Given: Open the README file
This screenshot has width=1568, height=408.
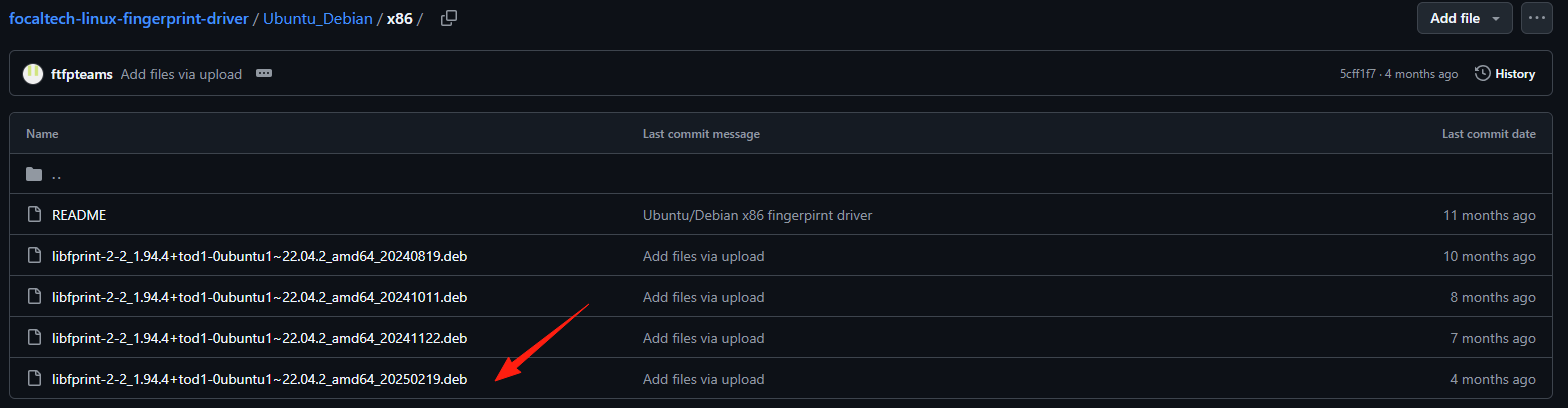Looking at the screenshot, I should 79,215.
